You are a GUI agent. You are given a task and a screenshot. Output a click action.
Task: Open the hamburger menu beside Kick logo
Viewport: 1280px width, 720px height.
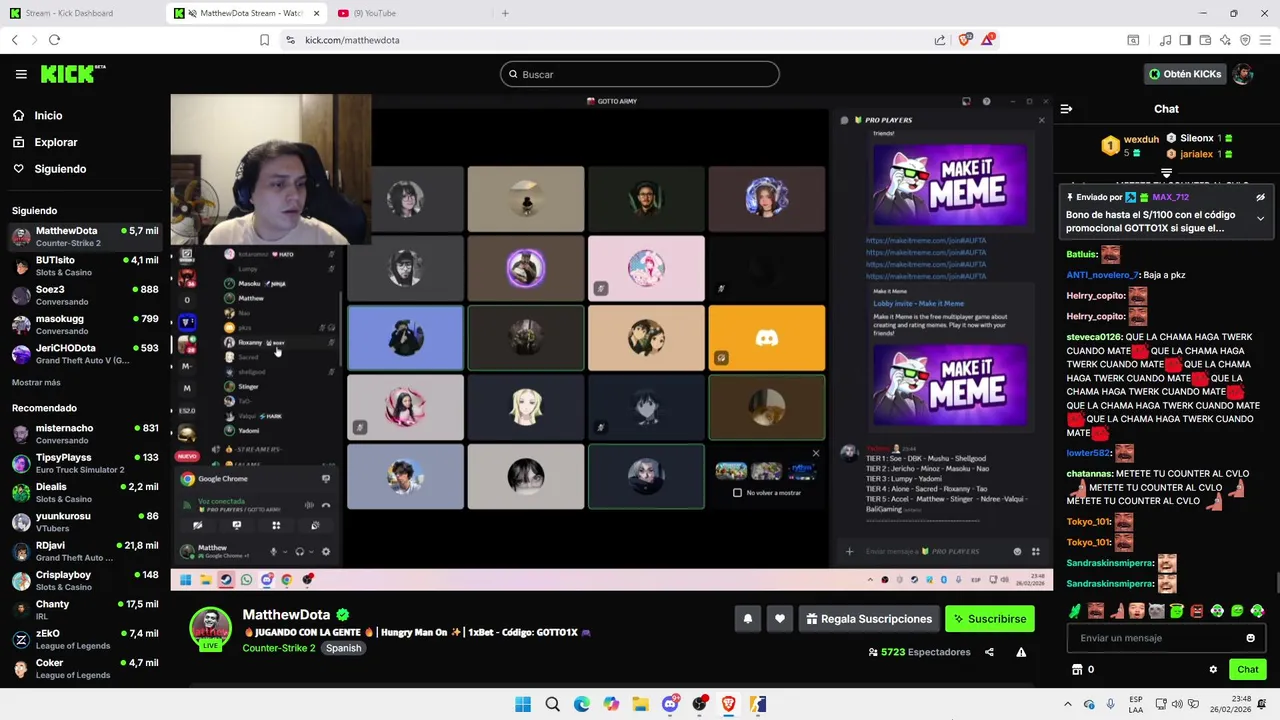pyautogui.click(x=21, y=74)
